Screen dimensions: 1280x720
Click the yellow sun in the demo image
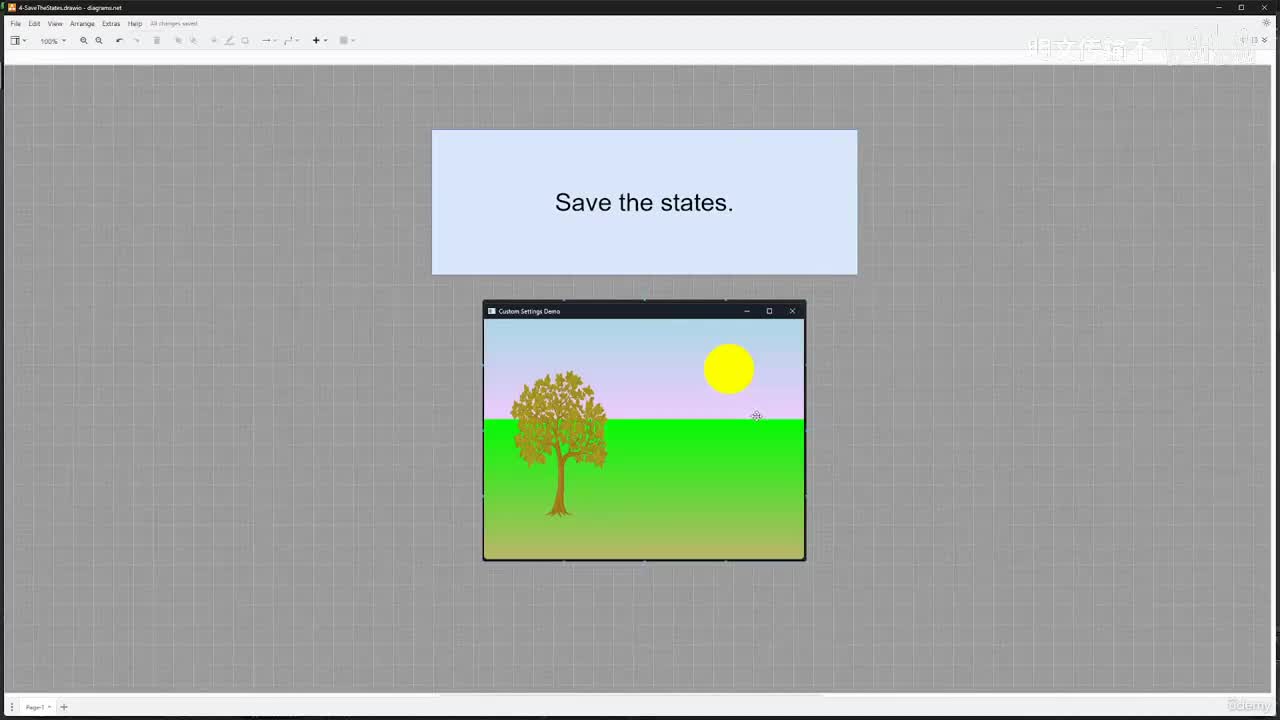729,369
